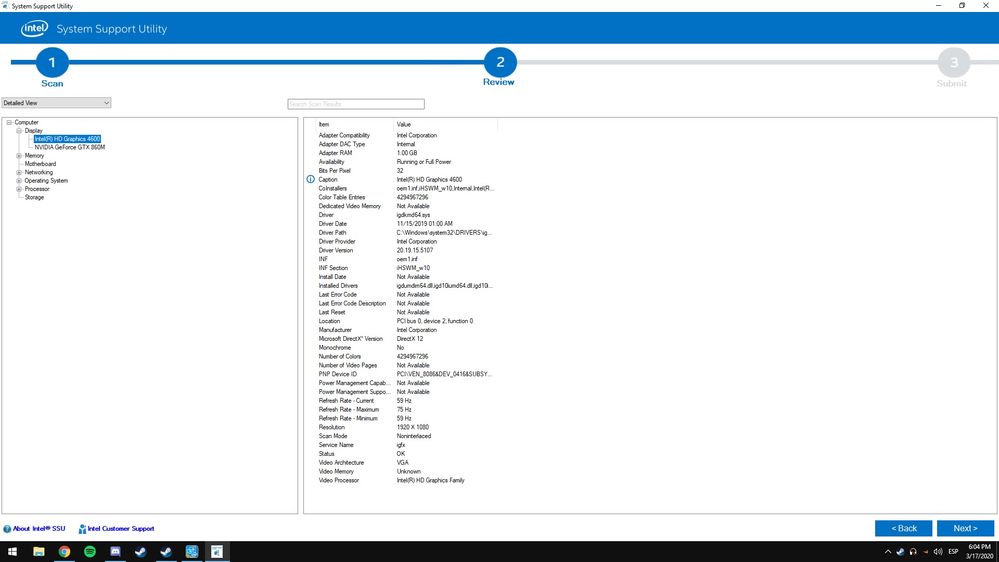999x562 pixels.
Task: Collapse the Display tree node
Action: tap(19, 131)
